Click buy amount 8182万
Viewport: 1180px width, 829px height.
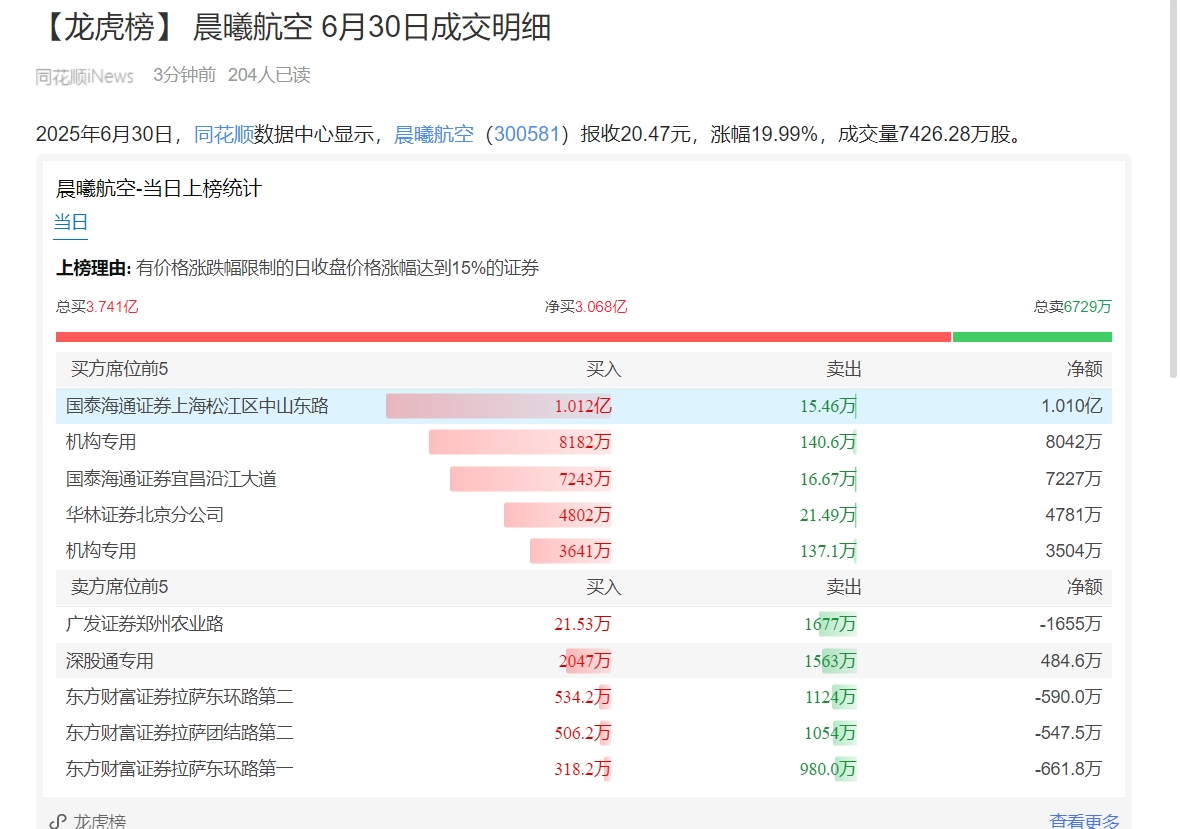(585, 442)
